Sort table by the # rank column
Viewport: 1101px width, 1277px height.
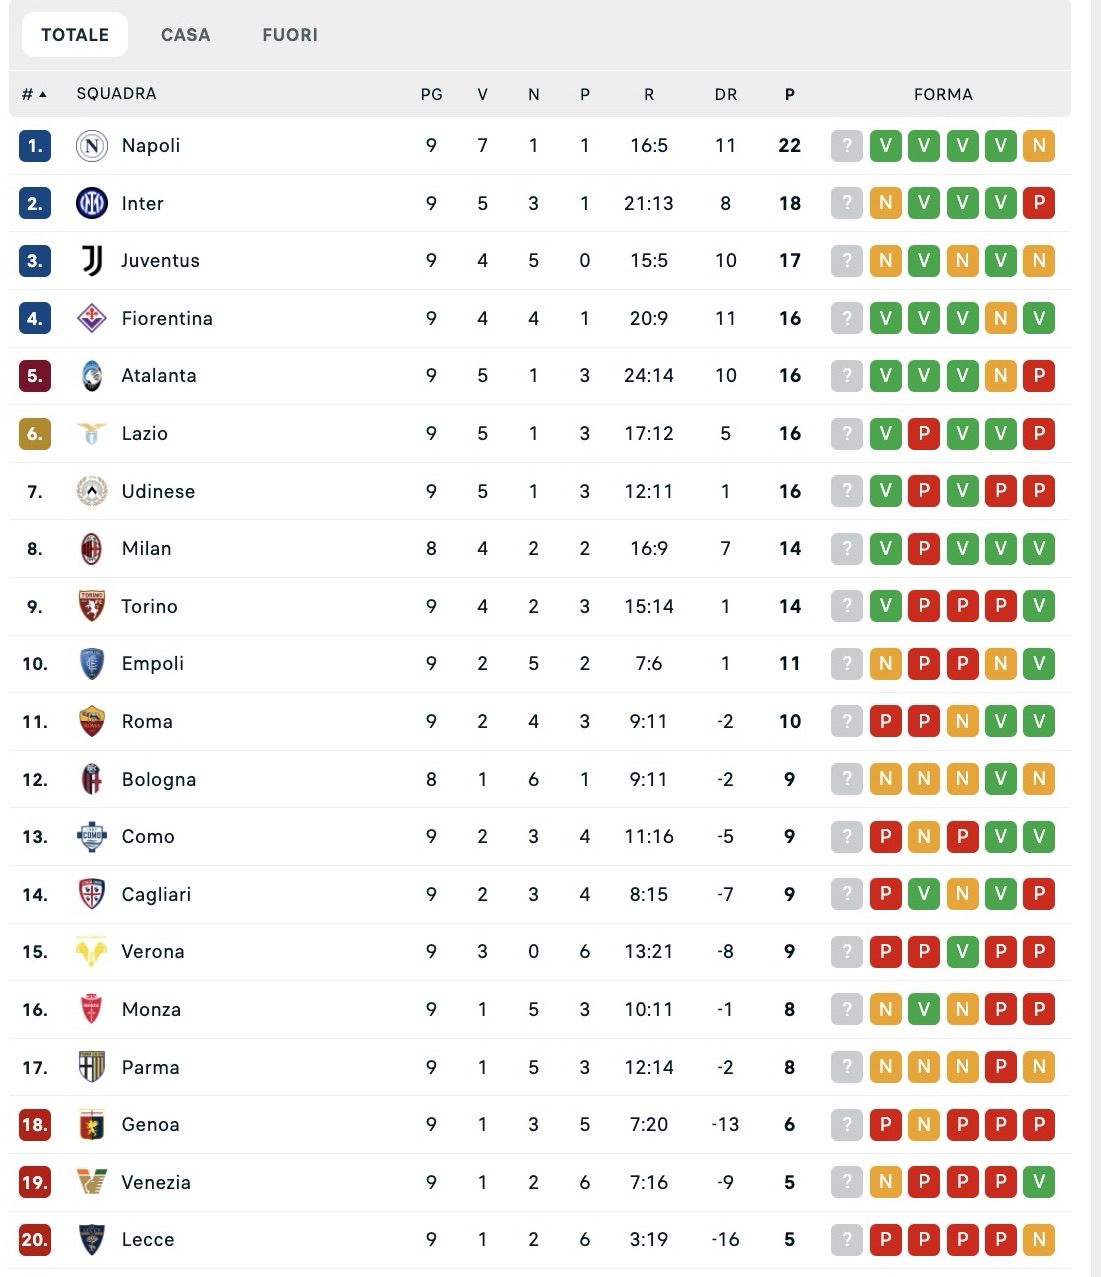[x=34, y=94]
